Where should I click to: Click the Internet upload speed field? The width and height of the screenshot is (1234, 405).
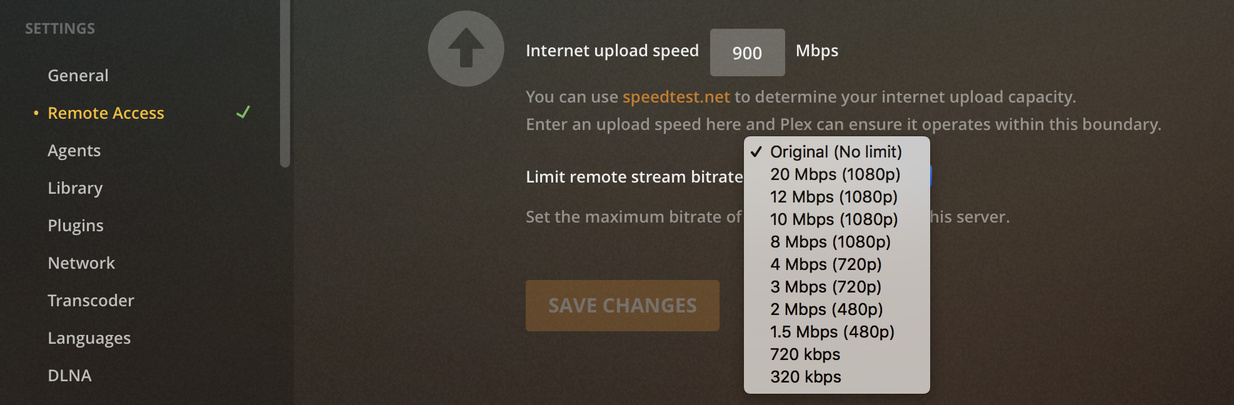(x=747, y=53)
